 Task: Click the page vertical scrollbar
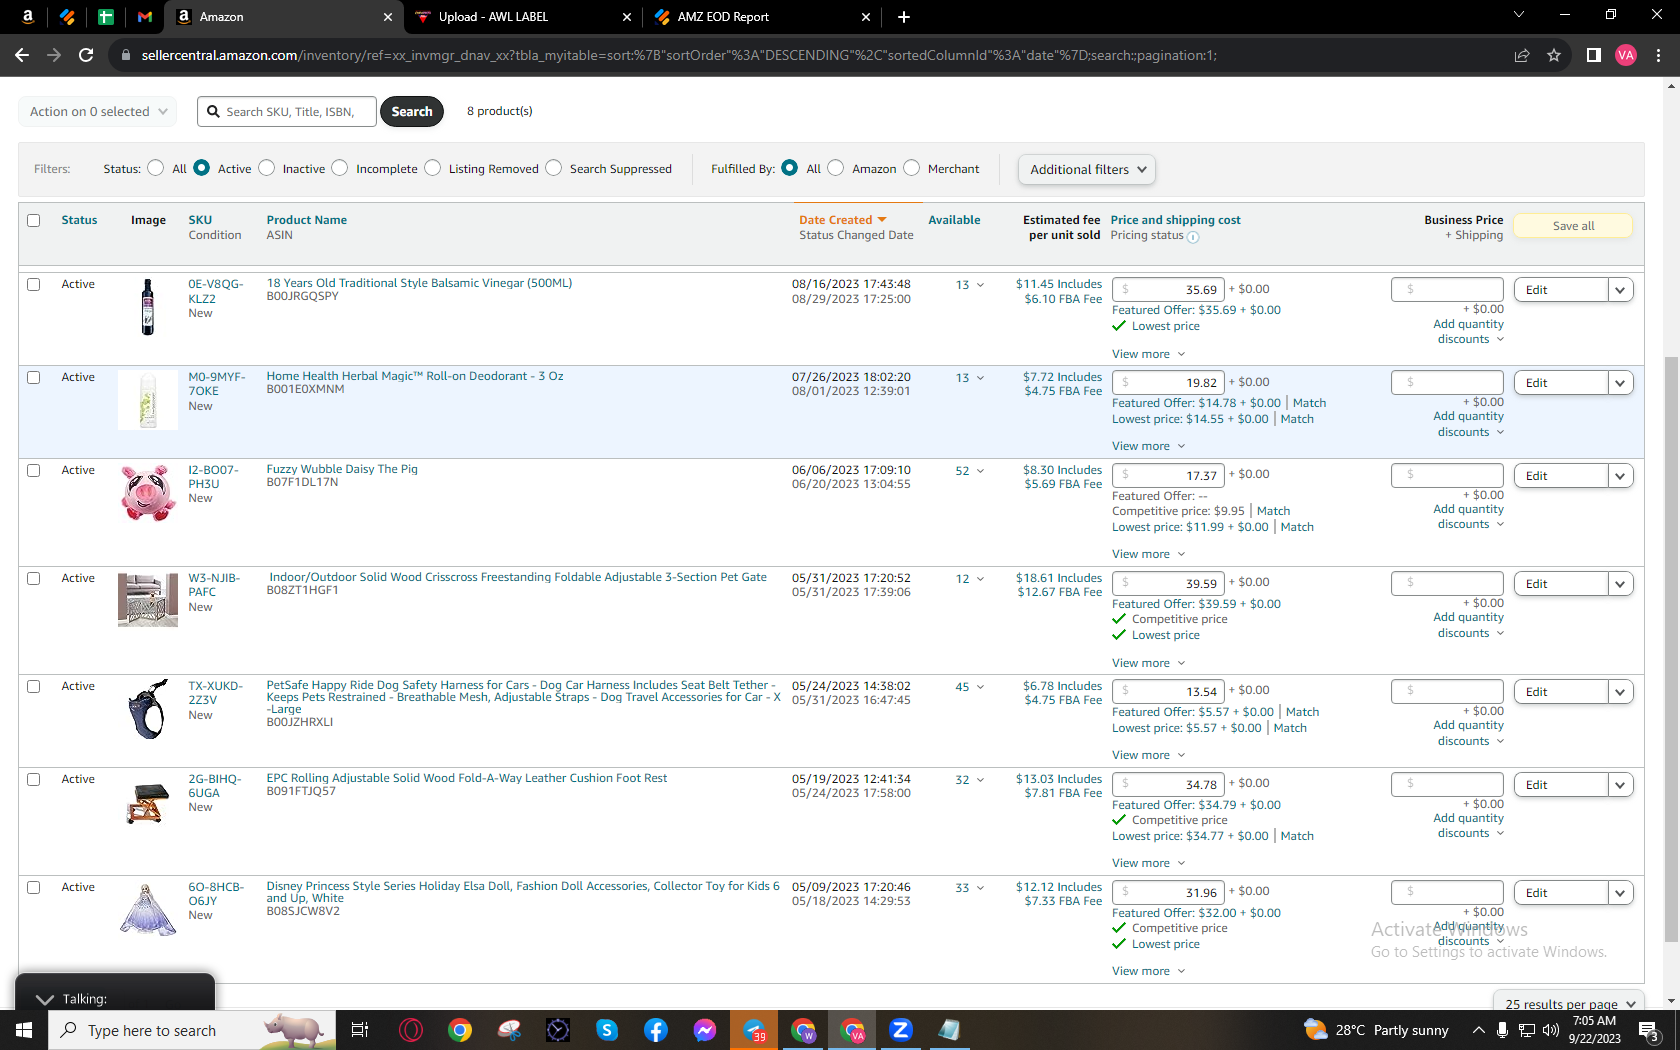[1671, 650]
